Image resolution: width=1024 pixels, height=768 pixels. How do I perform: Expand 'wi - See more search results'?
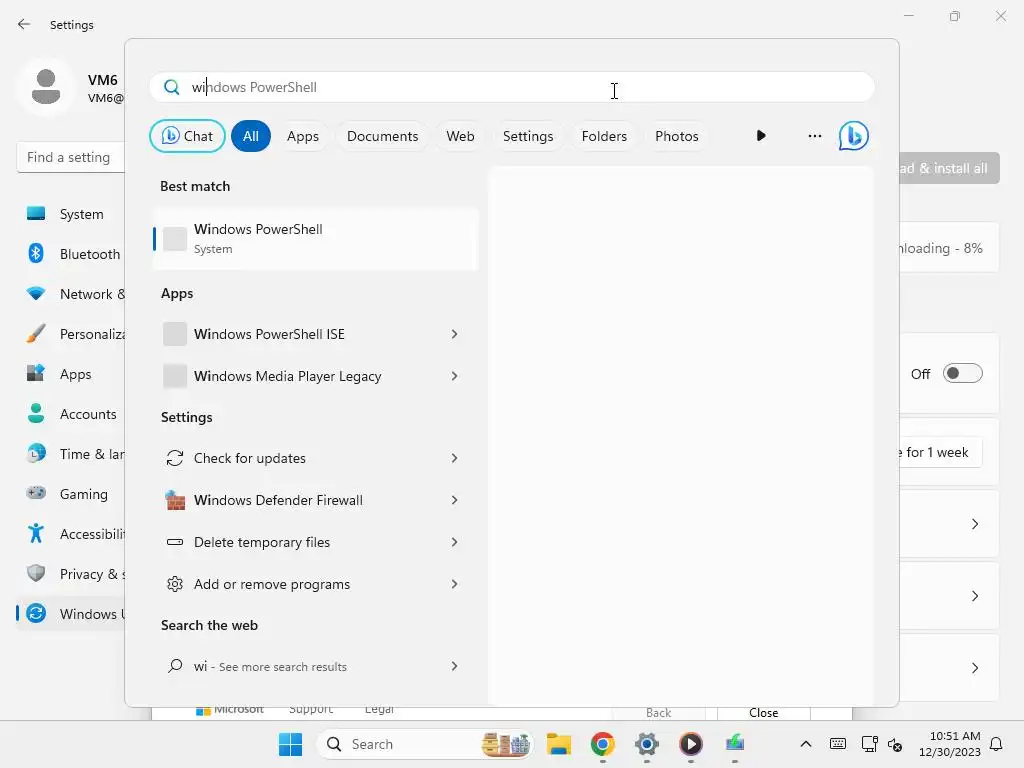454,666
